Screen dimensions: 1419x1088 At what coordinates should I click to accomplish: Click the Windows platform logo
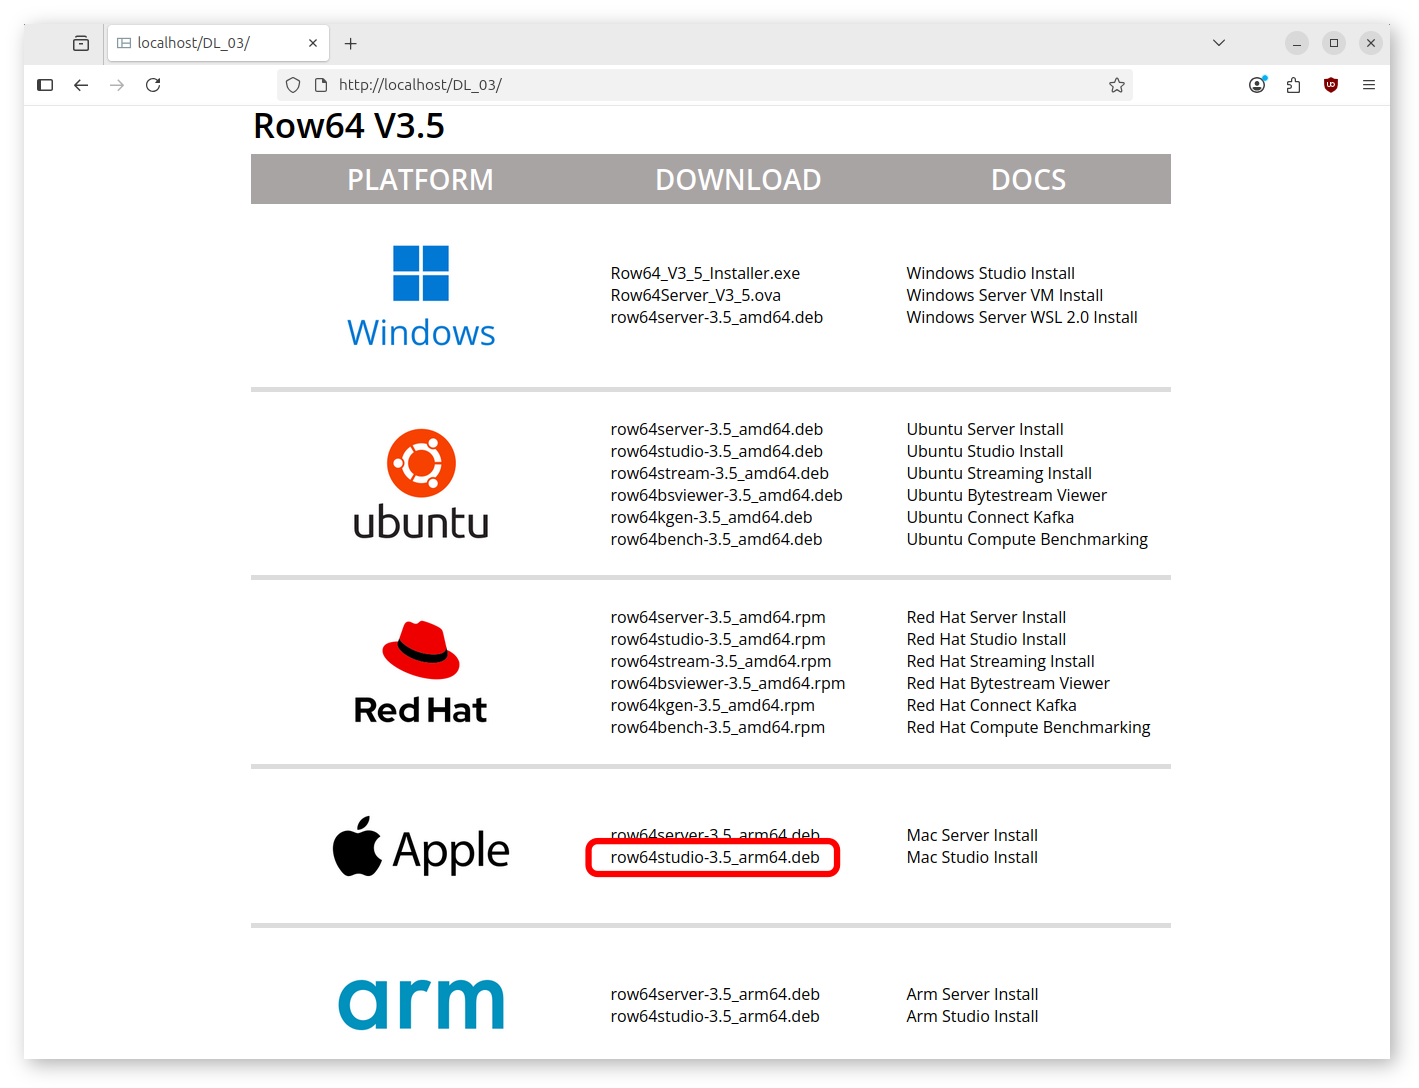point(421,297)
